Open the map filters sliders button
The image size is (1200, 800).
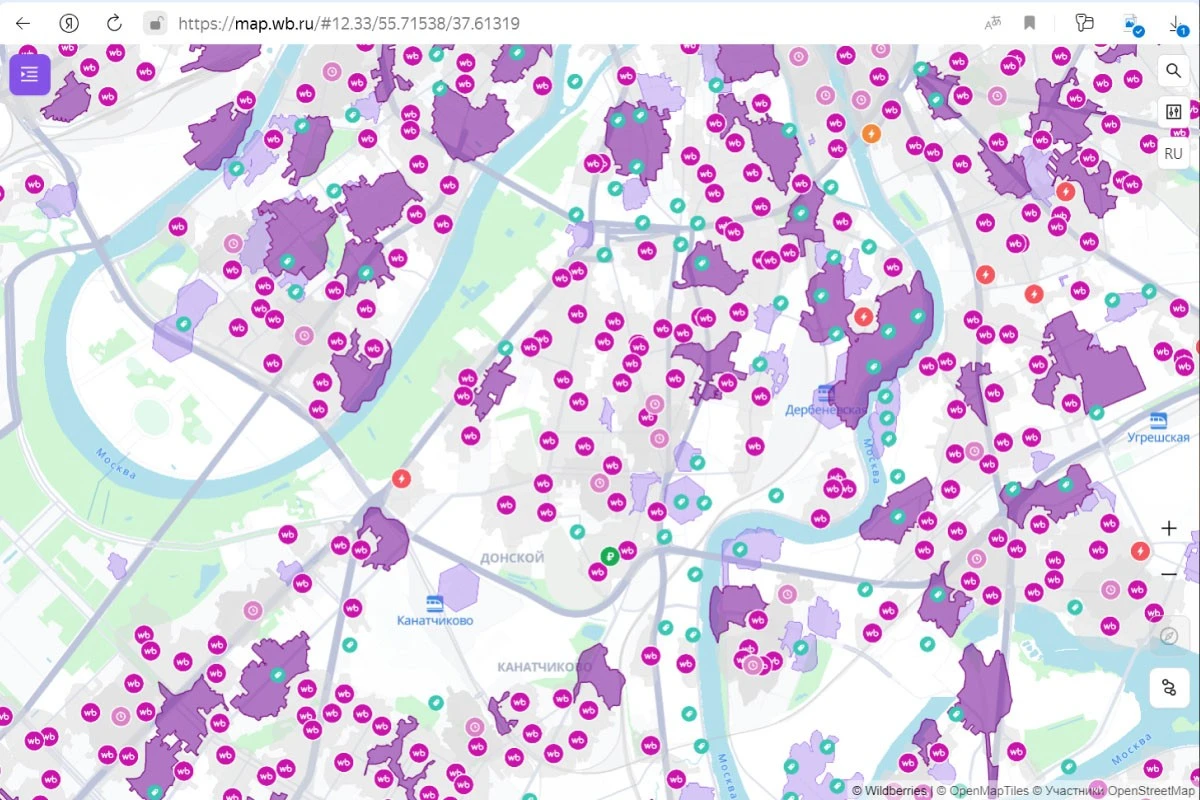[1173, 112]
